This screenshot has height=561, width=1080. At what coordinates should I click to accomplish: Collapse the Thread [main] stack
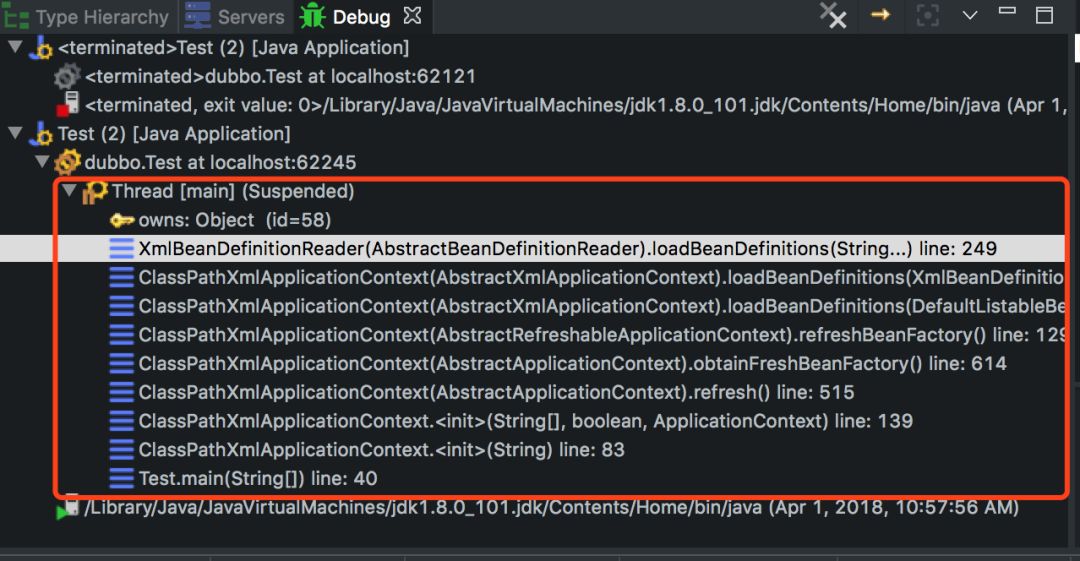[x=68, y=191]
